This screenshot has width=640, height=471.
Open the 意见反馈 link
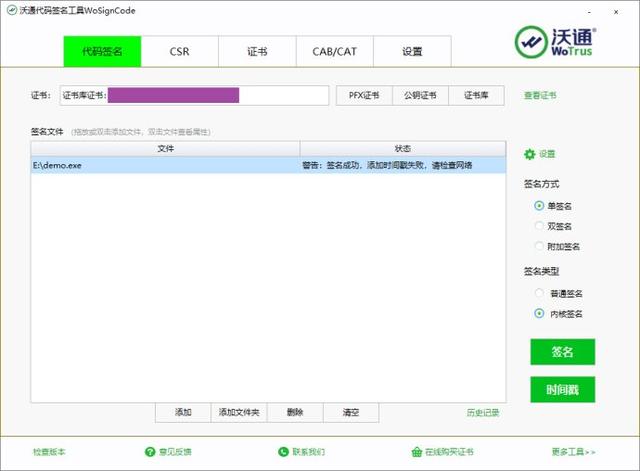coord(175,452)
